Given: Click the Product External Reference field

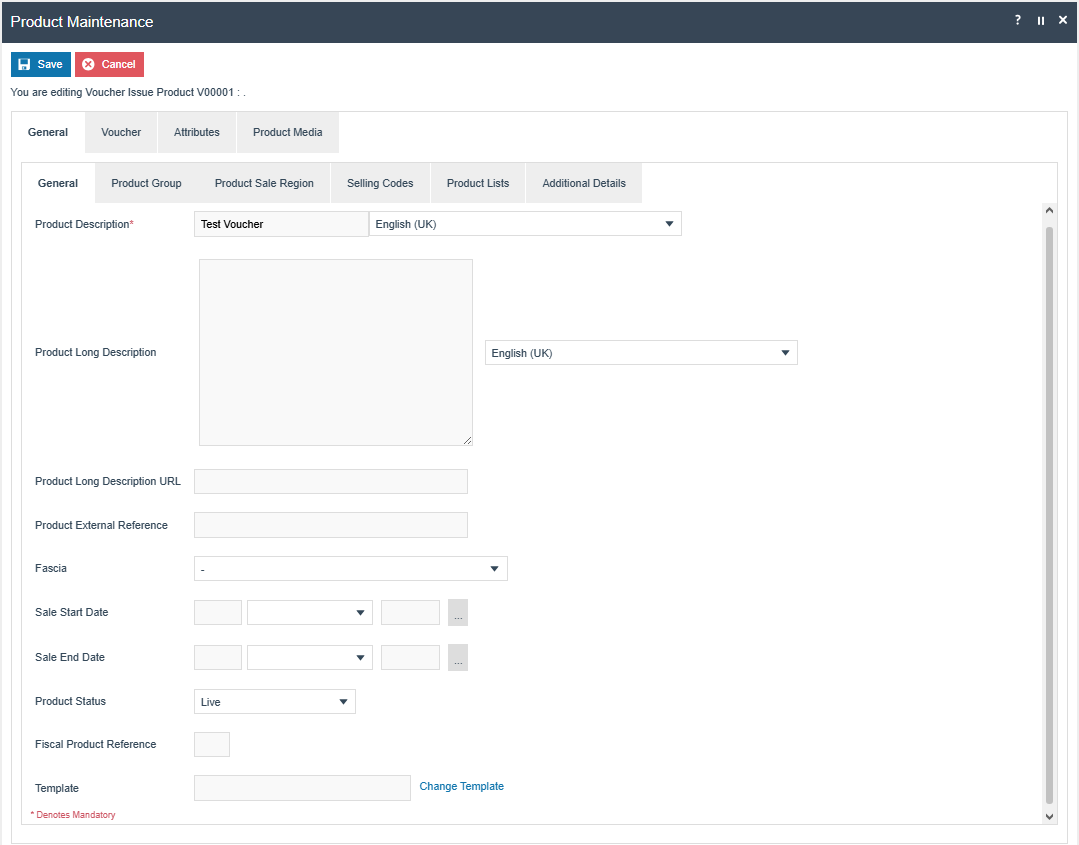Looking at the screenshot, I should (x=331, y=525).
